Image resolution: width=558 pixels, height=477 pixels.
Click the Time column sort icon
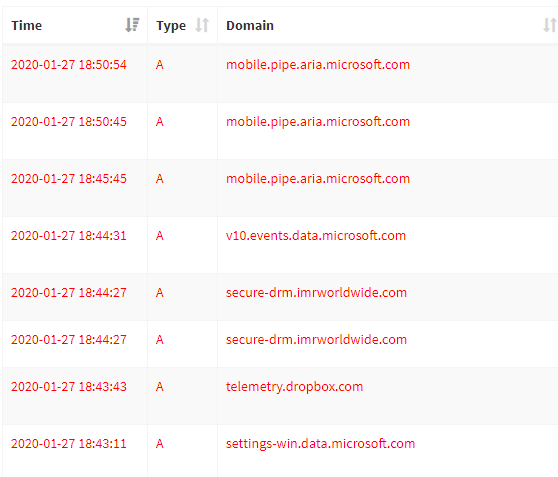tap(132, 25)
